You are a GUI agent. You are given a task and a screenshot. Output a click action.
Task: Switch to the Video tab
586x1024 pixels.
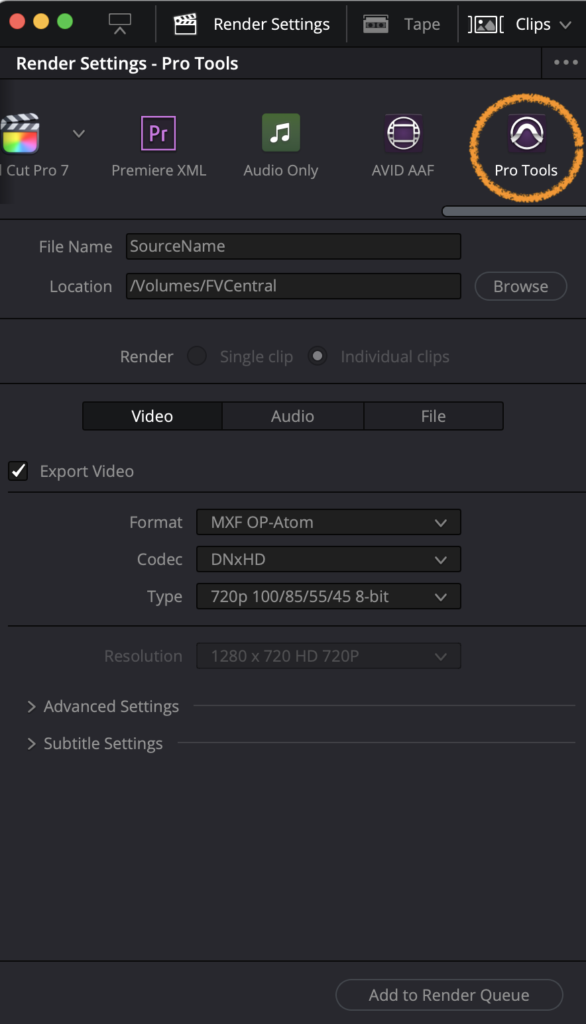(x=152, y=416)
